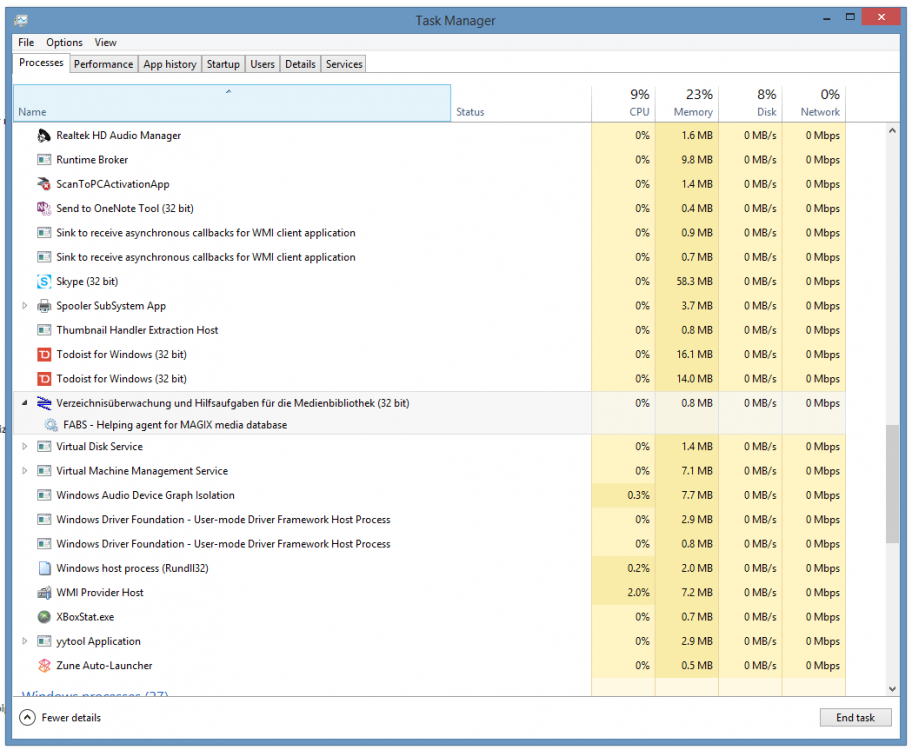The height and width of the screenshot is (750, 912).
Task: Select Windows Audio Device Graph Isolation icon
Action: pos(44,495)
